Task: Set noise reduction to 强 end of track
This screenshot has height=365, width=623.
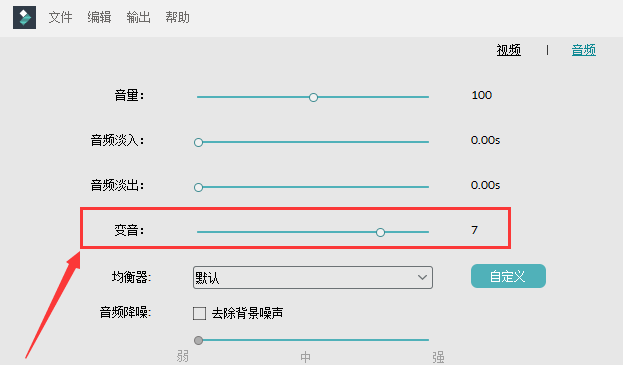Action: (428, 340)
